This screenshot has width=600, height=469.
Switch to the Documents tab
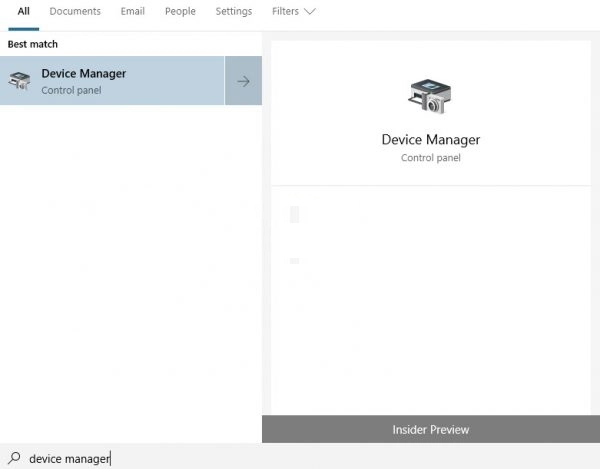click(x=75, y=11)
